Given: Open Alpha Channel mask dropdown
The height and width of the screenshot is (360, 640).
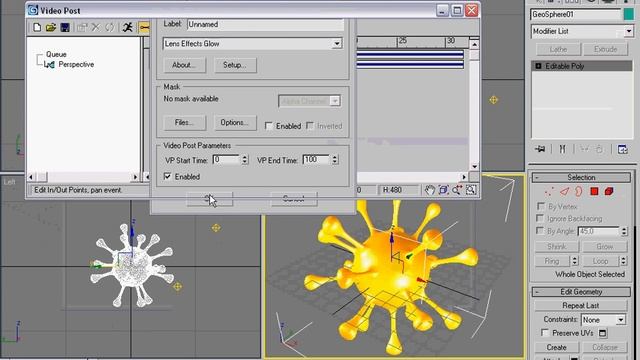Looking at the screenshot, I should click(335, 101).
